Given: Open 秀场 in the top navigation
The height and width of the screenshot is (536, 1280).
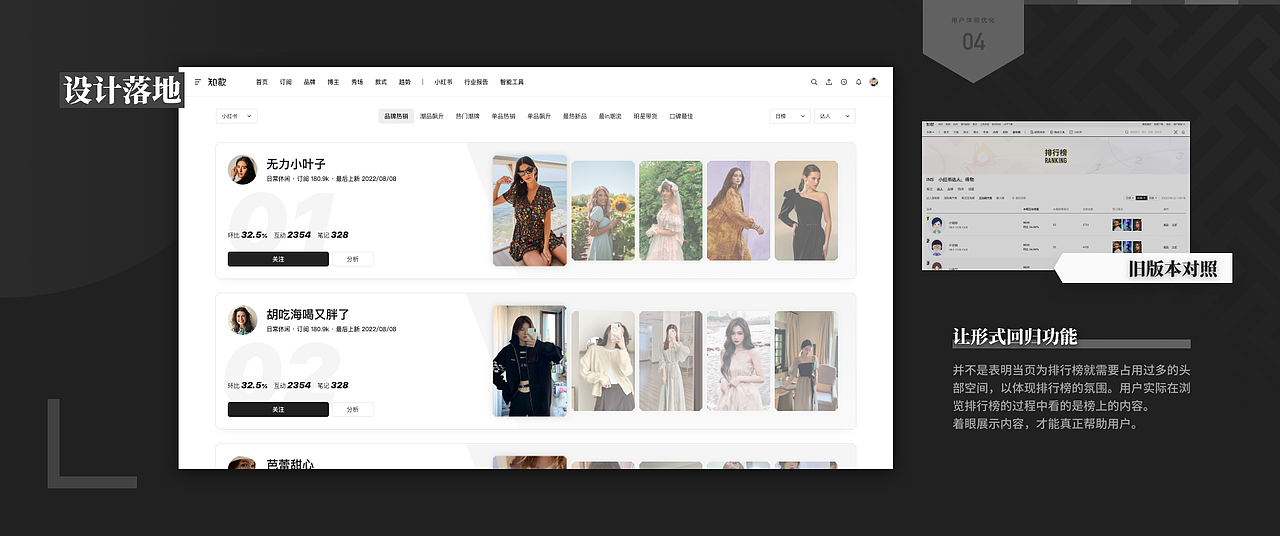Looking at the screenshot, I should (x=357, y=82).
